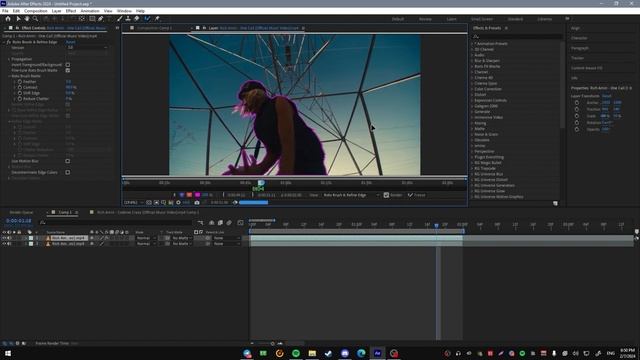Viewport: 640px width, 360px height.
Task: Open the Effect menu
Action: pyautogui.click(x=71, y=11)
